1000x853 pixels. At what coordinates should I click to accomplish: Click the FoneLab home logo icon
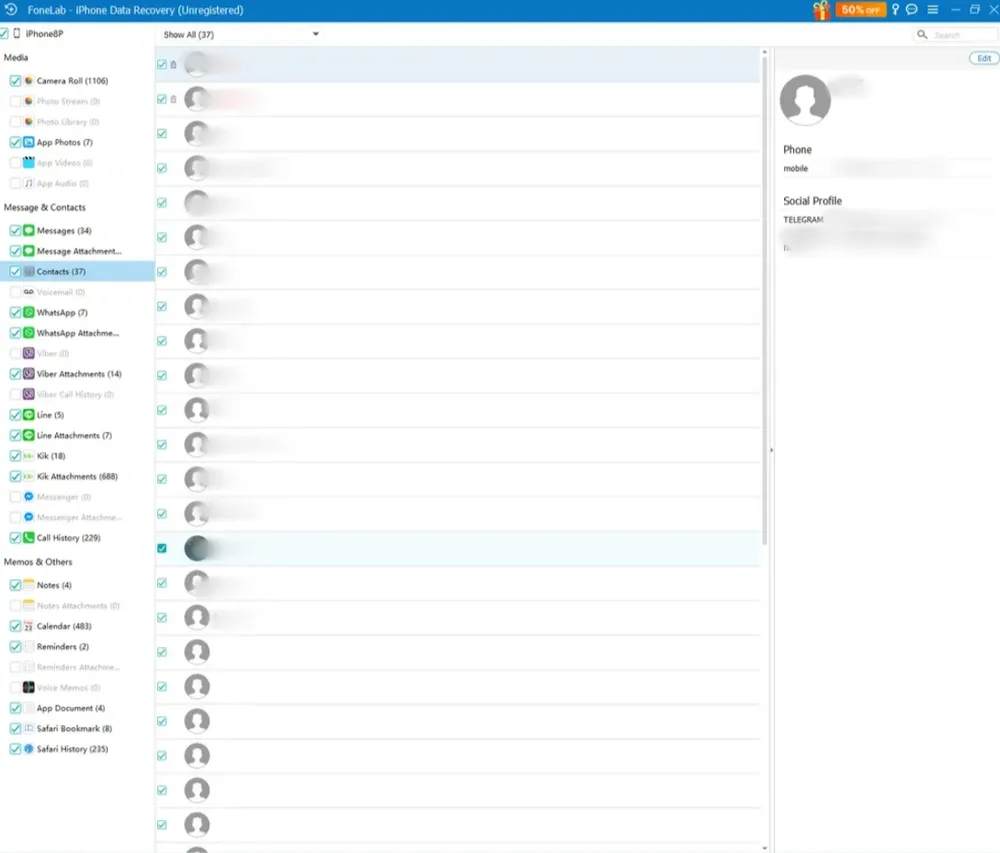(11, 10)
